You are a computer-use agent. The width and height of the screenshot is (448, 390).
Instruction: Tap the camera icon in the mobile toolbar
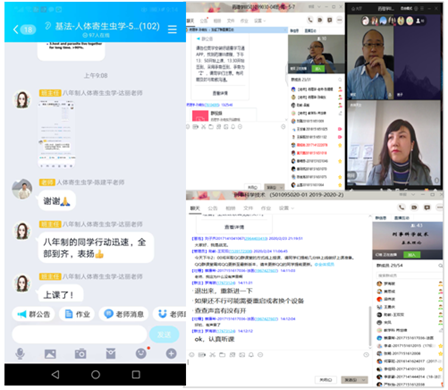coord(80,354)
